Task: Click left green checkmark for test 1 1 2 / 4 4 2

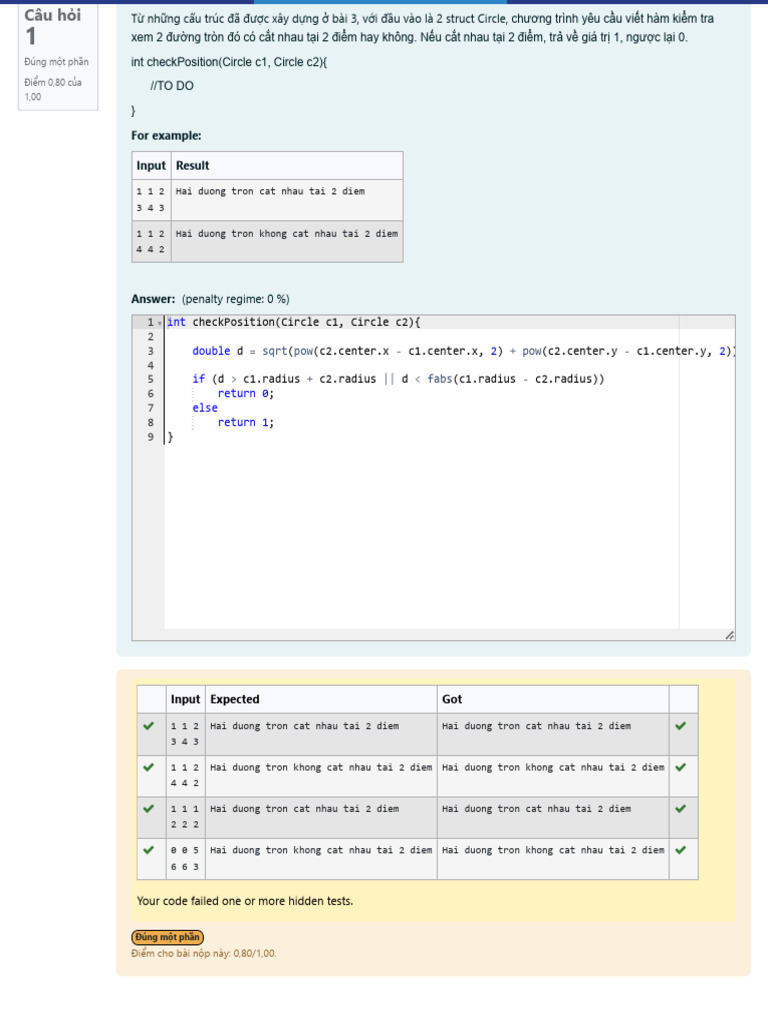Action: click(x=148, y=767)
